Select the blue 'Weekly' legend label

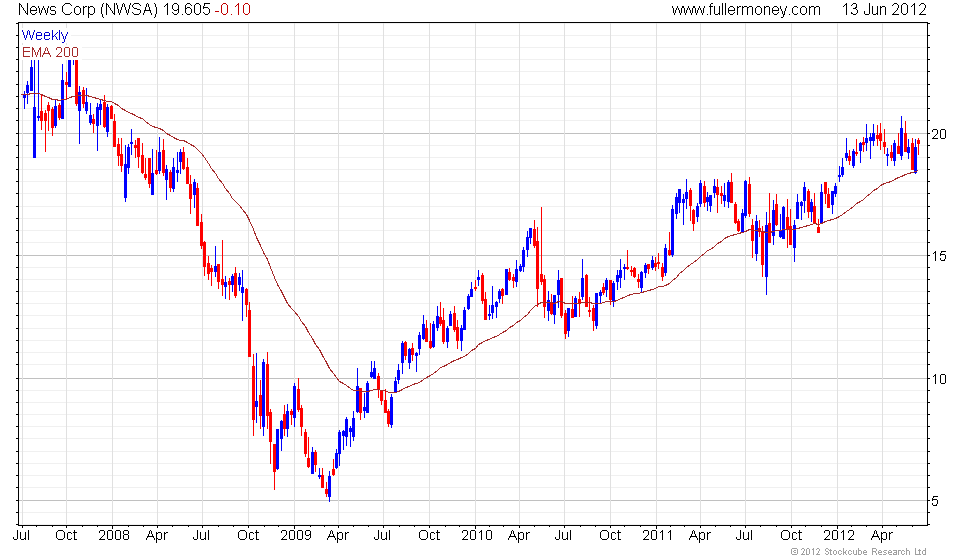point(44,35)
